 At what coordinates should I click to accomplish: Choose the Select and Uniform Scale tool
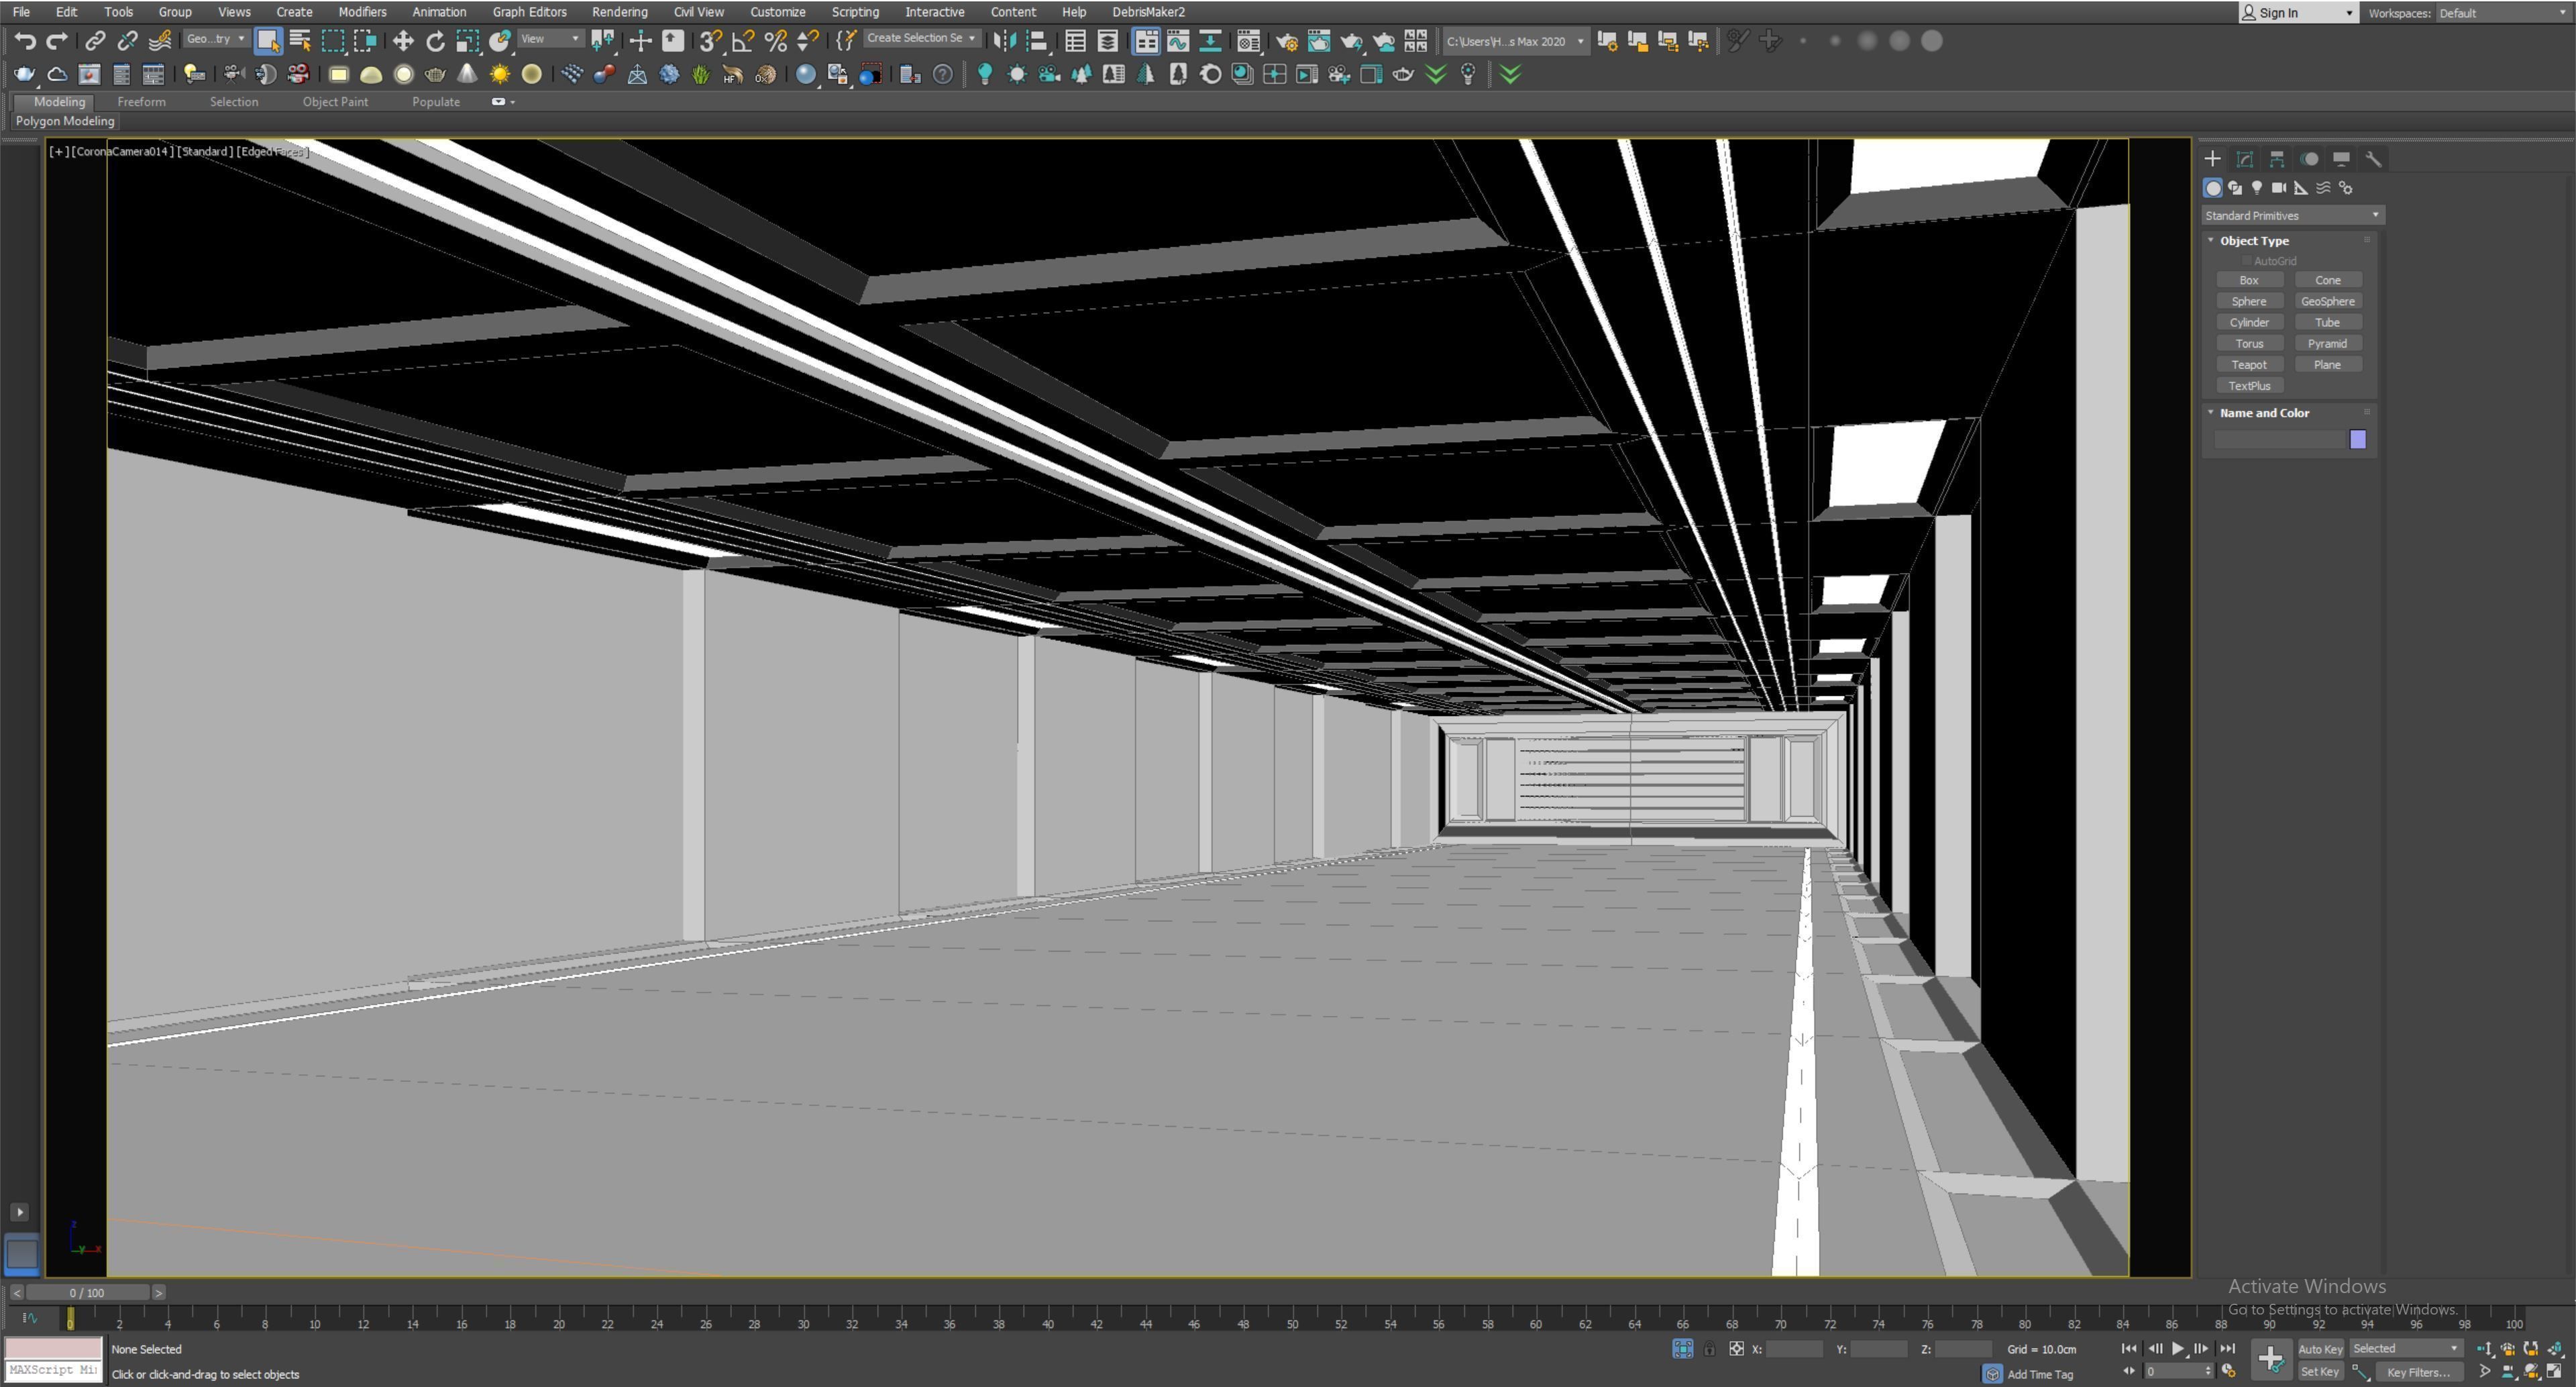pos(467,41)
